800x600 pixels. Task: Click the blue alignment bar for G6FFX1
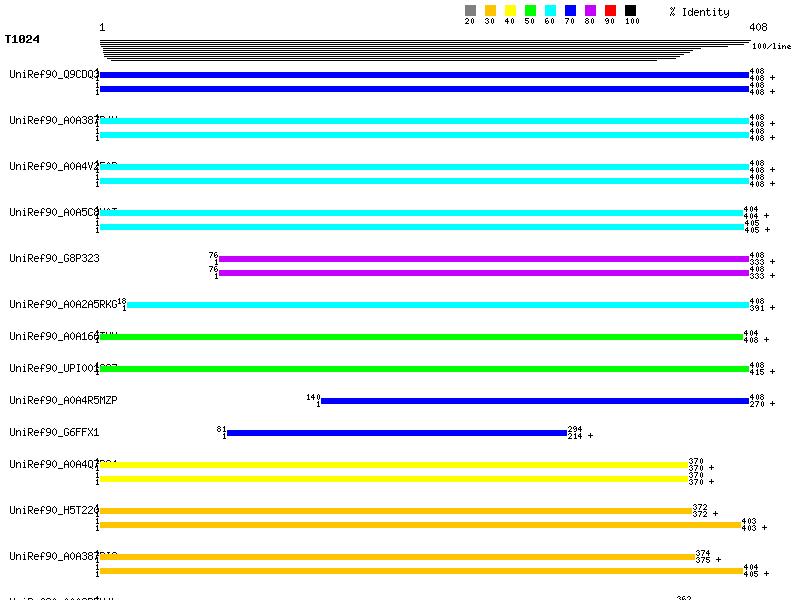pyautogui.click(x=397, y=433)
